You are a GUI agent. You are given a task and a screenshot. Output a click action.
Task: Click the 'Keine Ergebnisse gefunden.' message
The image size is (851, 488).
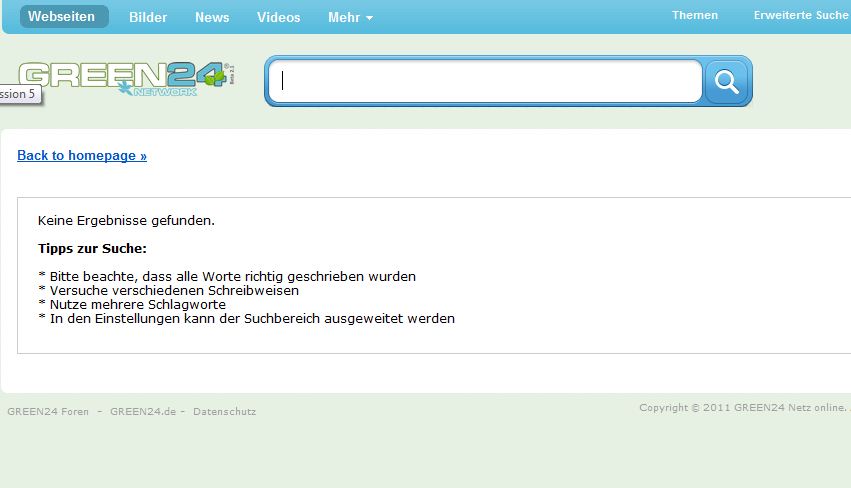click(x=126, y=220)
